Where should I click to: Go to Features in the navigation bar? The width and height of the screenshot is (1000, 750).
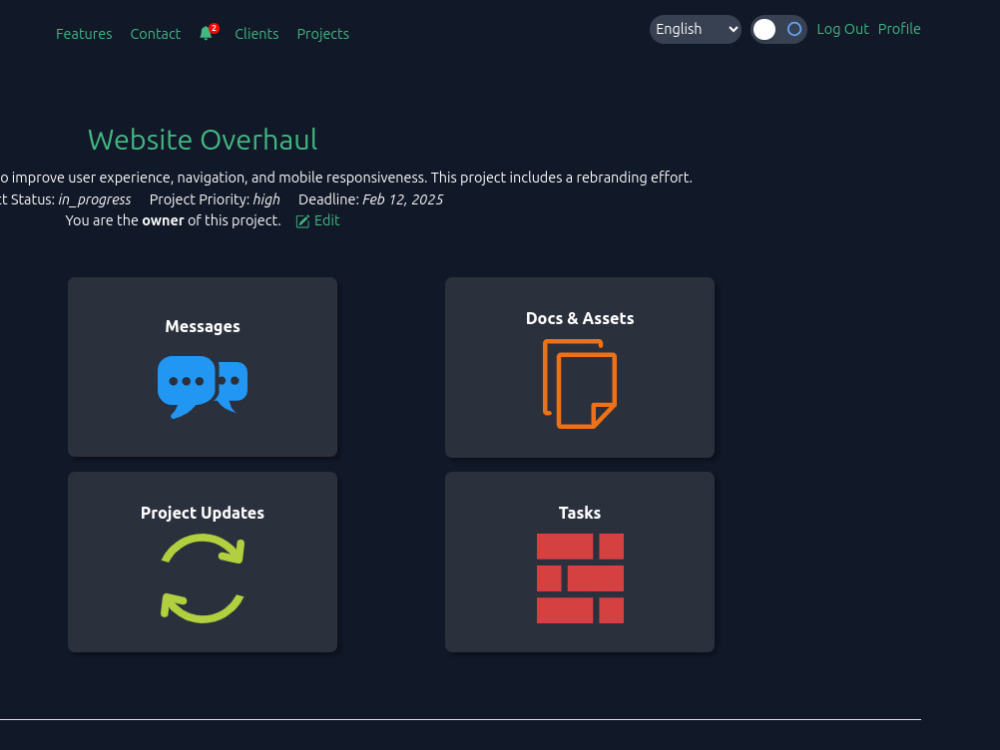tap(84, 34)
